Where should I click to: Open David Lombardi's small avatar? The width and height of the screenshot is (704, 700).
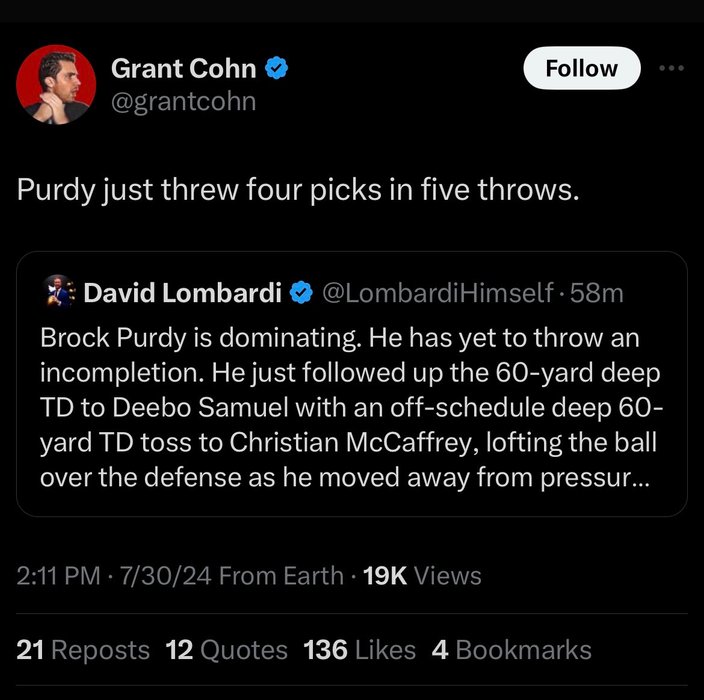pyautogui.click(x=62, y=292)
